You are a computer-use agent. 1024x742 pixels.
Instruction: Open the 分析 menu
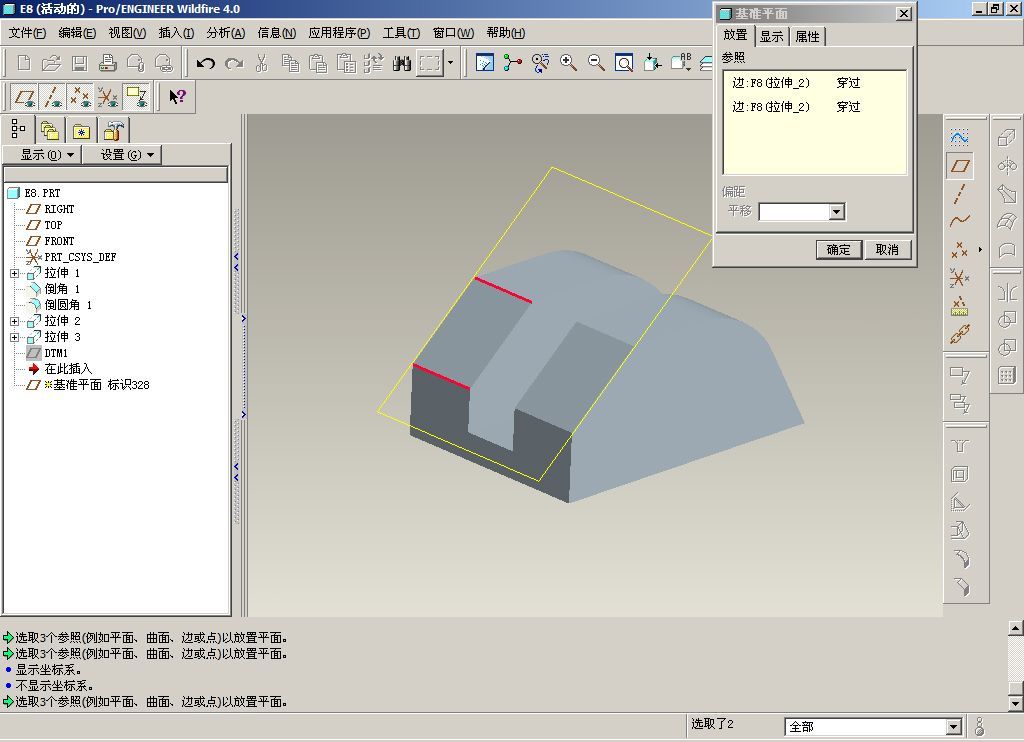click(x=225, y=33)
